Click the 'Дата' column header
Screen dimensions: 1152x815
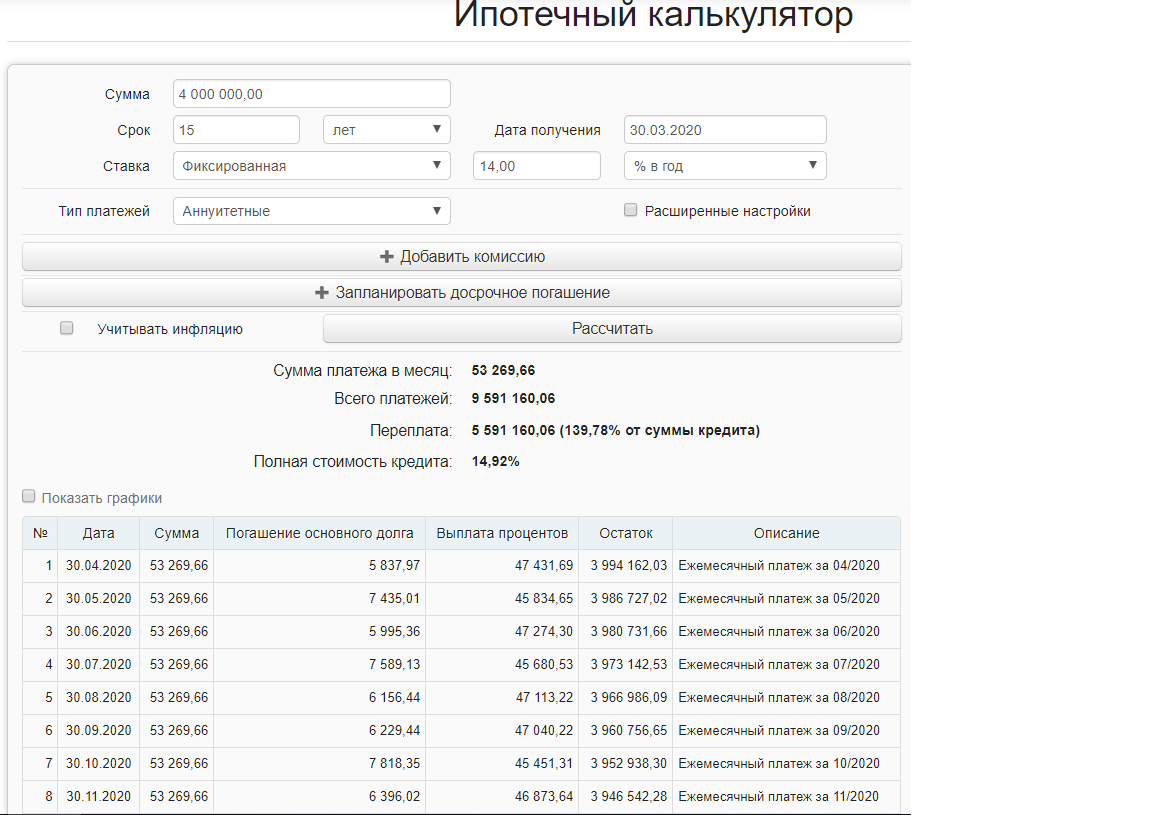coord(98,533)
